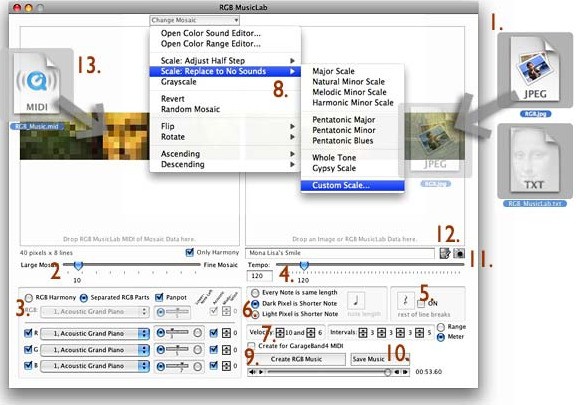The image size is (580, 405).
Task: Click the rest symbol icon for line breaks
Action: click(x=406, y=300)
